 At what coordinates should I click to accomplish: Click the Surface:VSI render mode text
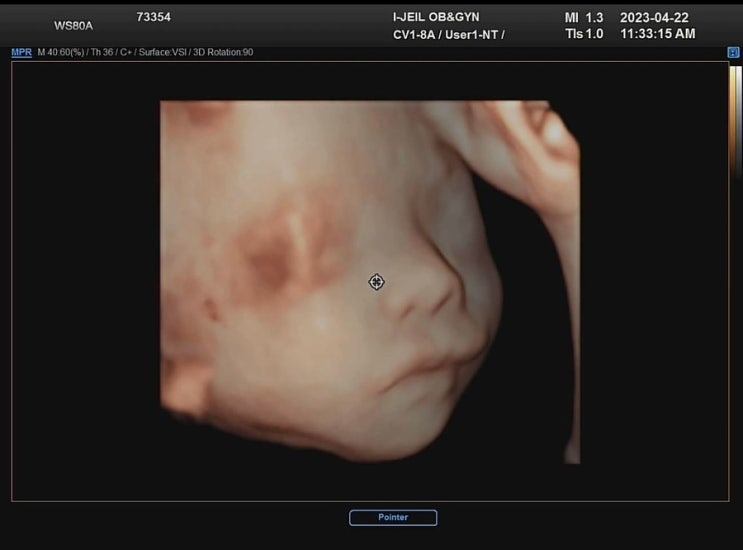[159, 52]
